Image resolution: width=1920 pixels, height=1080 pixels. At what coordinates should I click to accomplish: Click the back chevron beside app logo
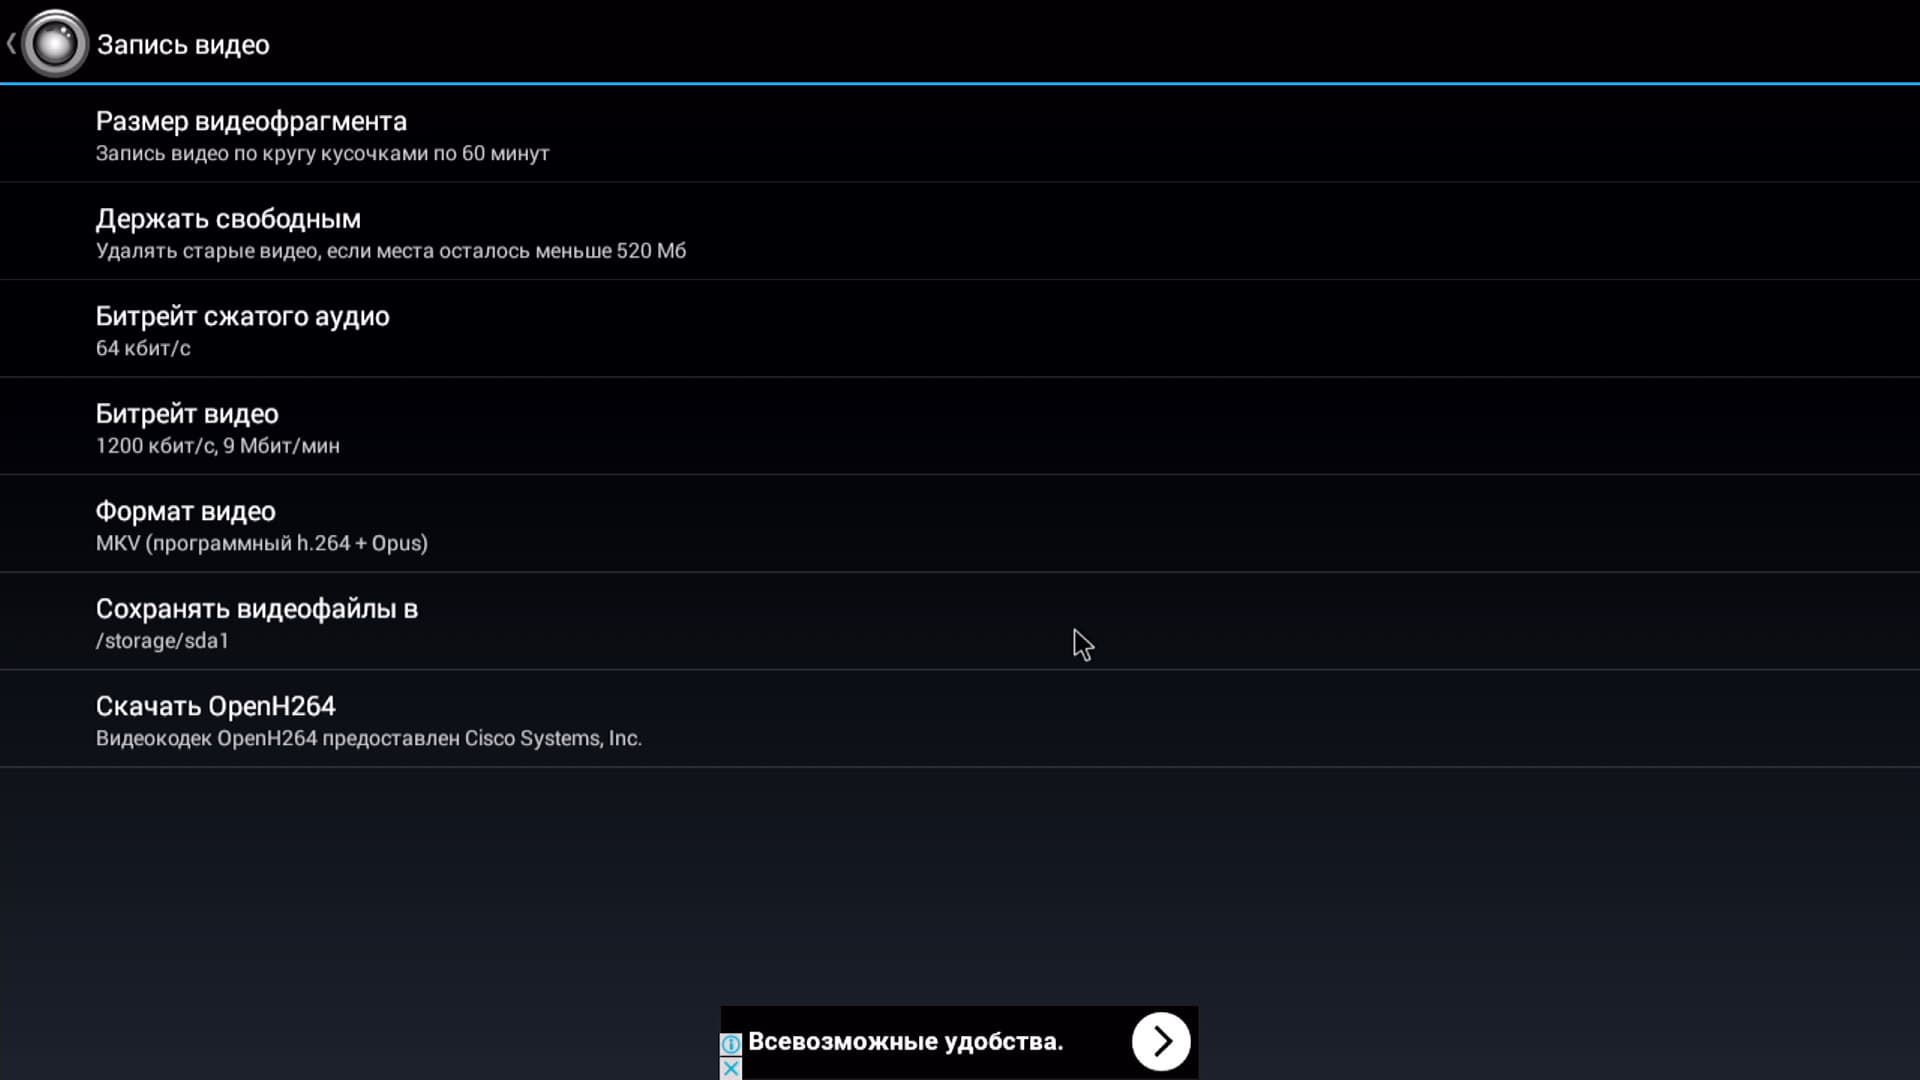tap(11, 44)
